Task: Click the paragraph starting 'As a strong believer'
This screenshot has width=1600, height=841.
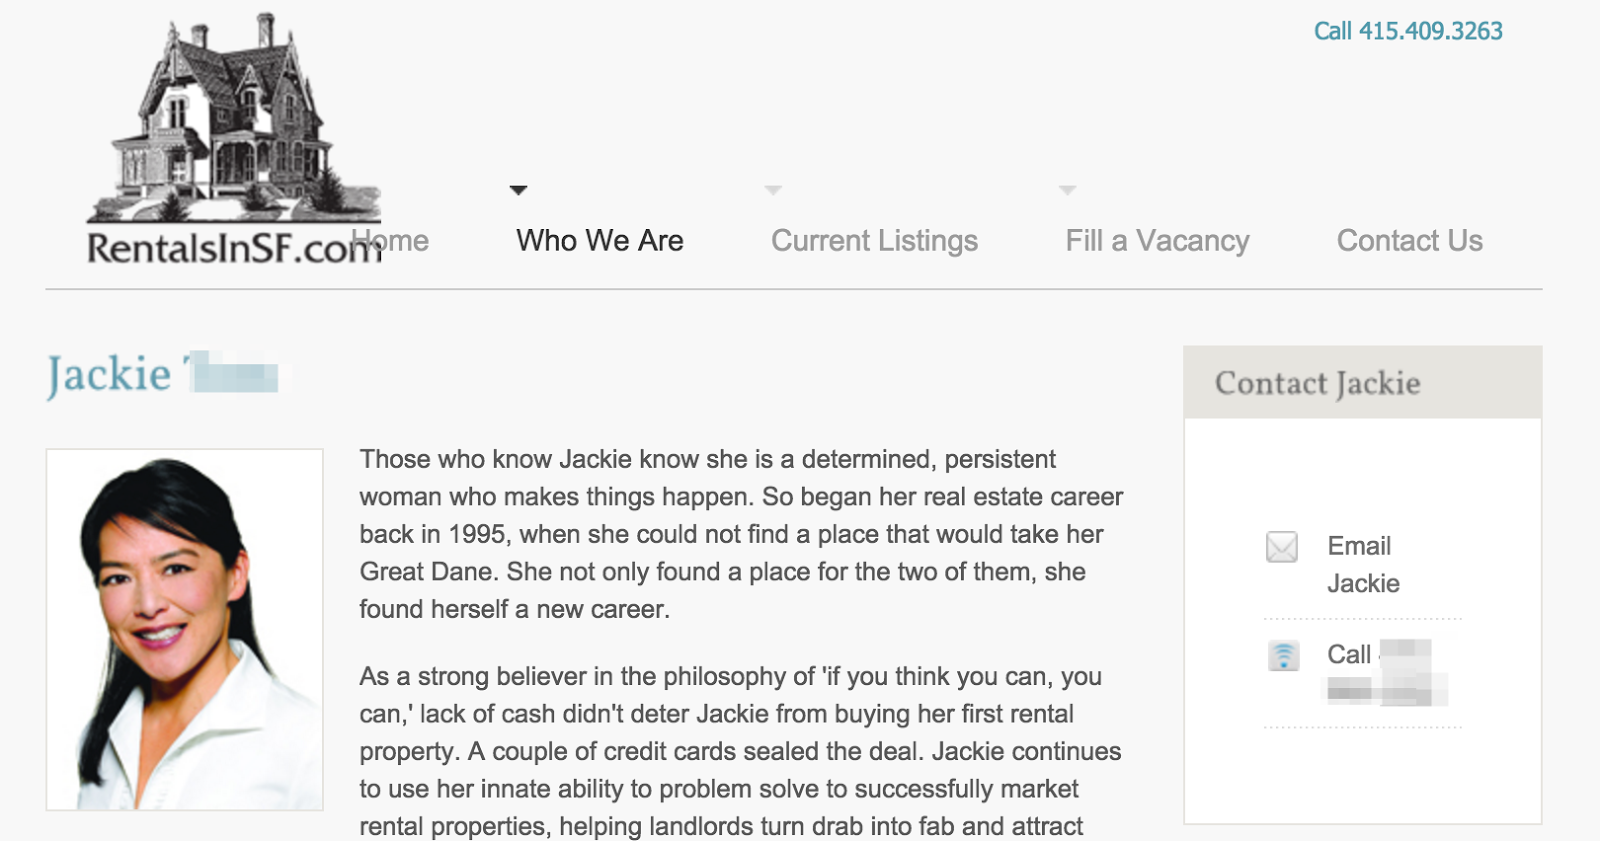Action: pyautogui.click(x=740, y=751)
